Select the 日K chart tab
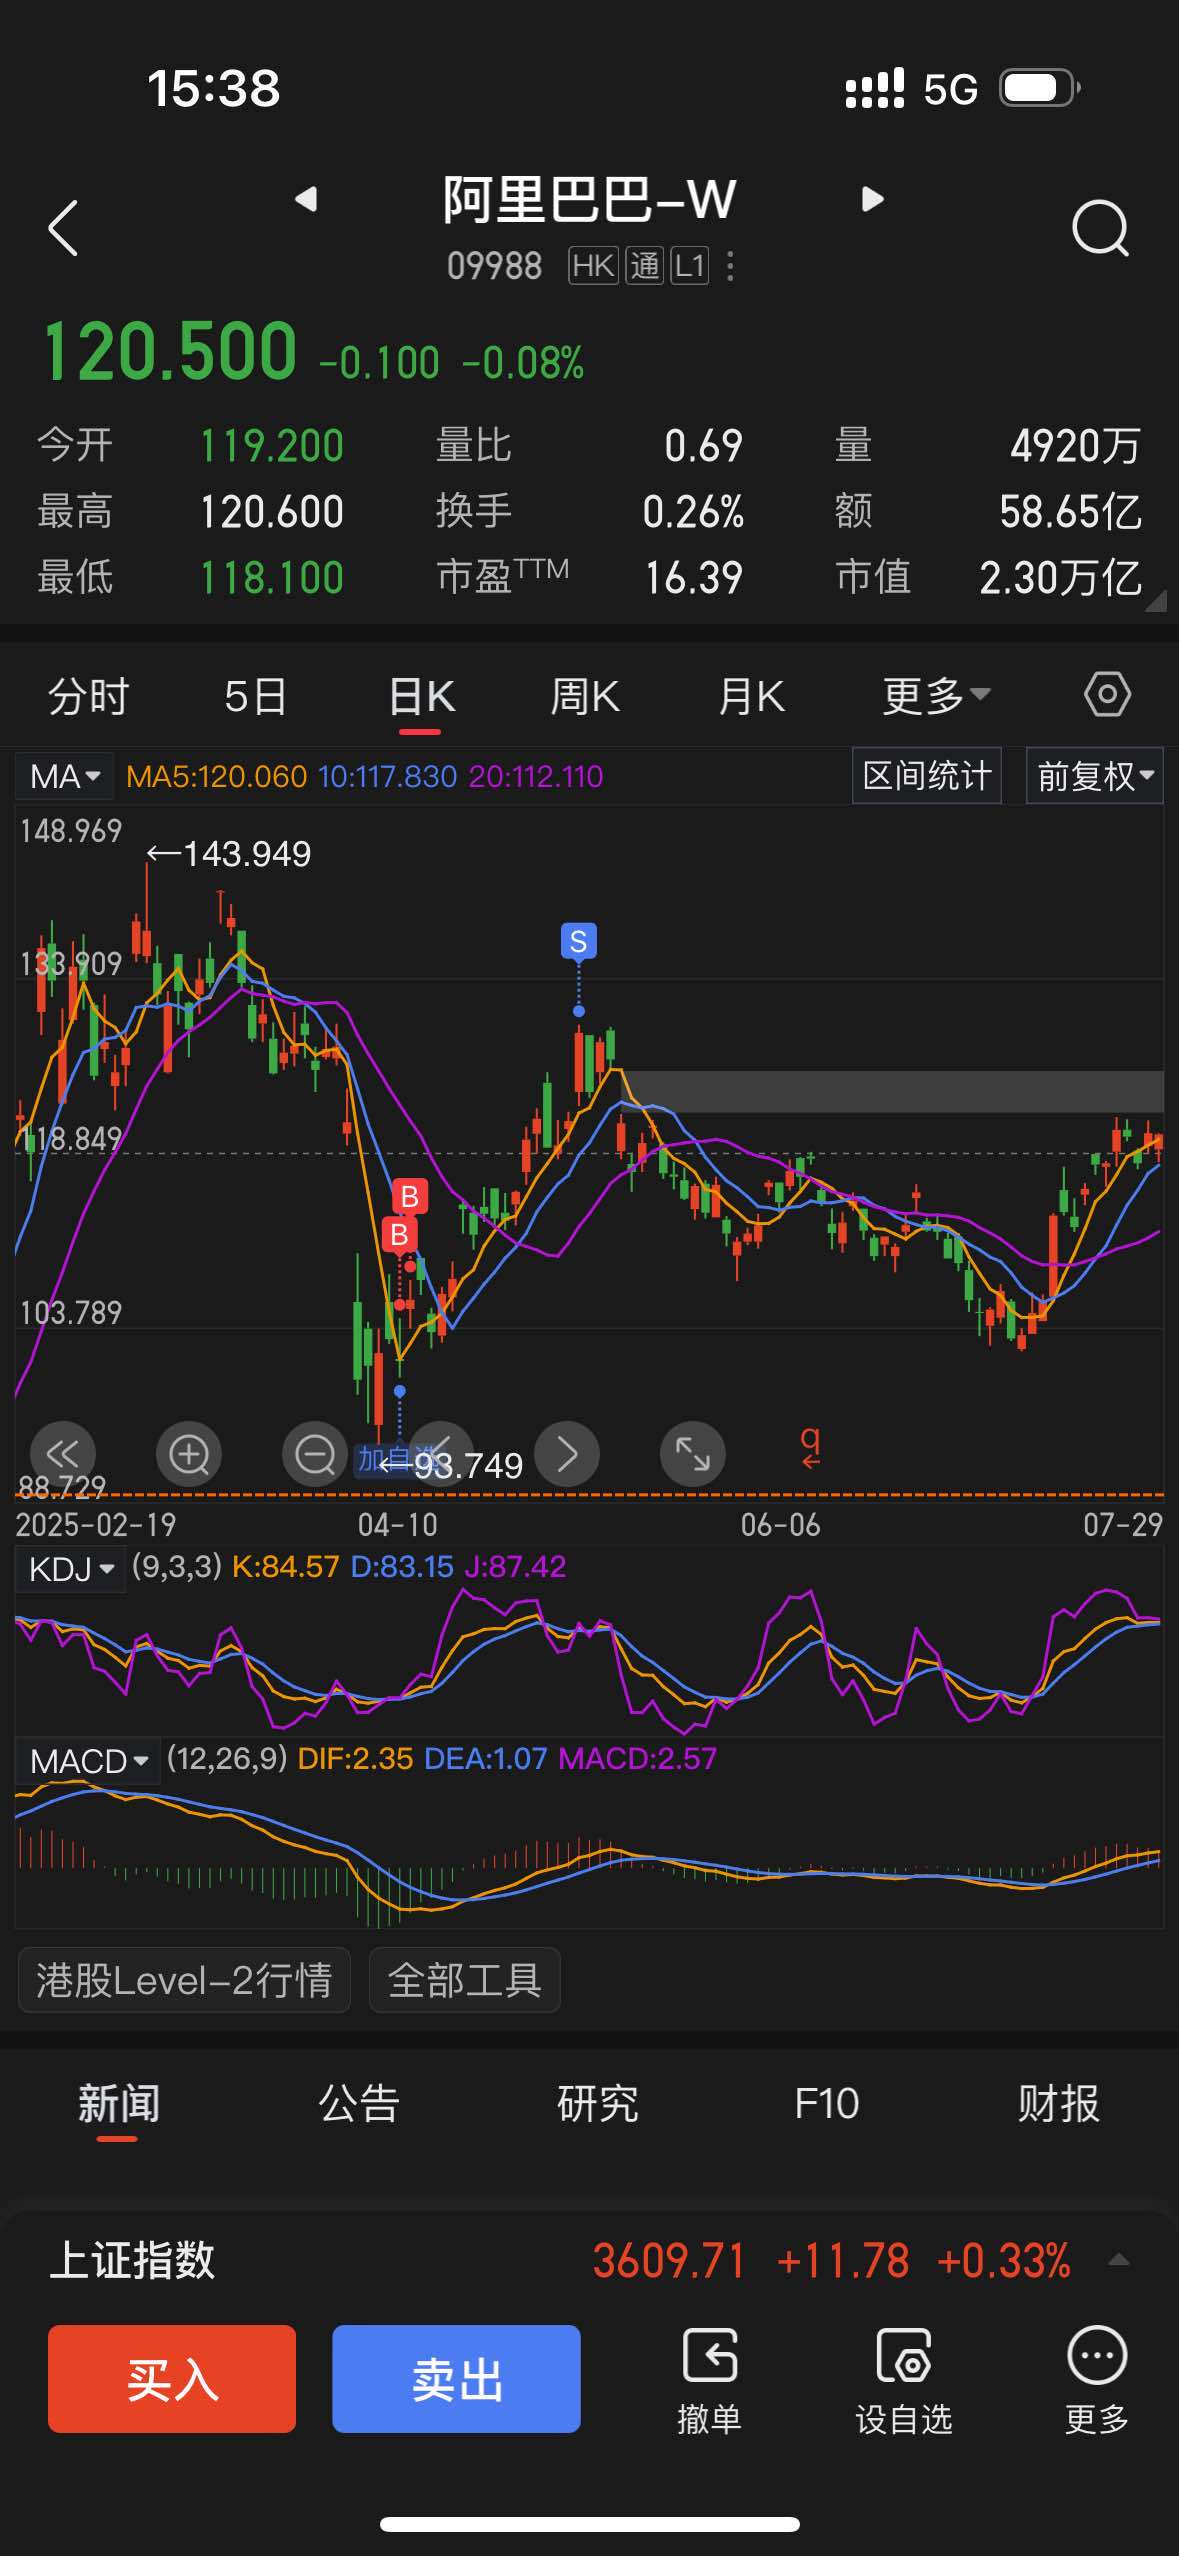The width and height of the screenshot is (1179, 2556). (x=421, y=695)
